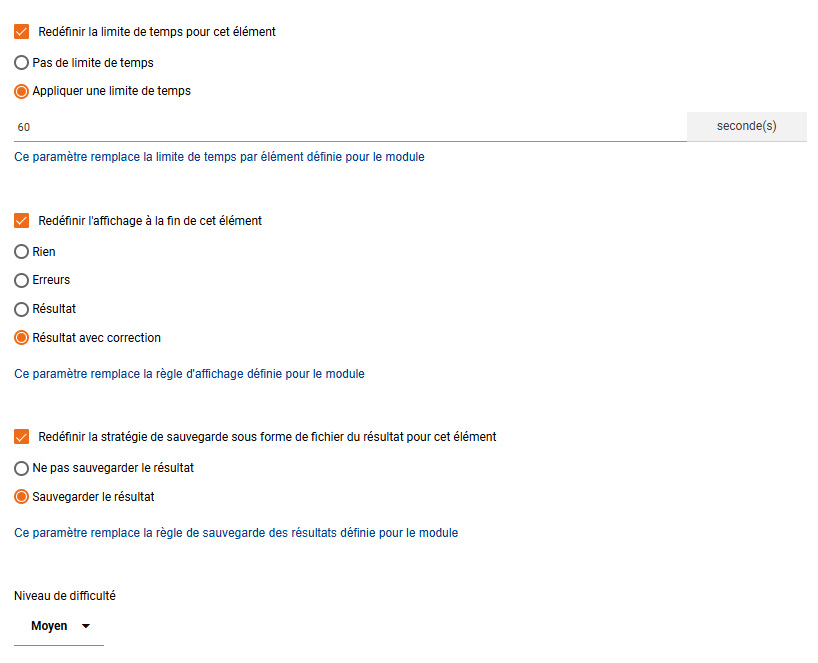Select the 'Résultat' radio button
Viewport: 818px width, 663px height.
coord(22,309)
